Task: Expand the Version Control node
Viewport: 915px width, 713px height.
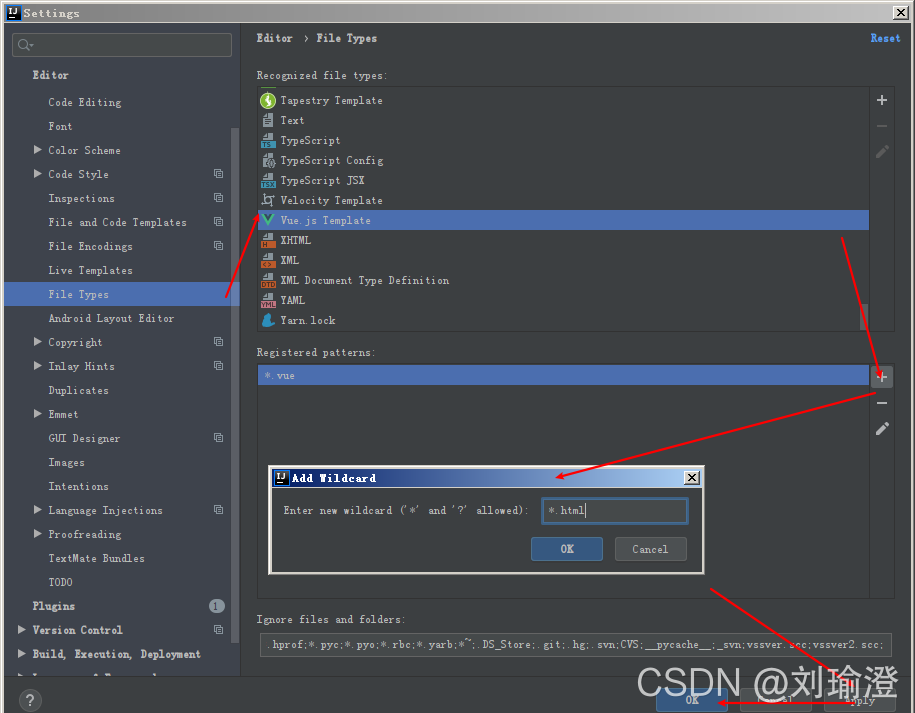Action: pyautogui.click(x=22, y=630)
